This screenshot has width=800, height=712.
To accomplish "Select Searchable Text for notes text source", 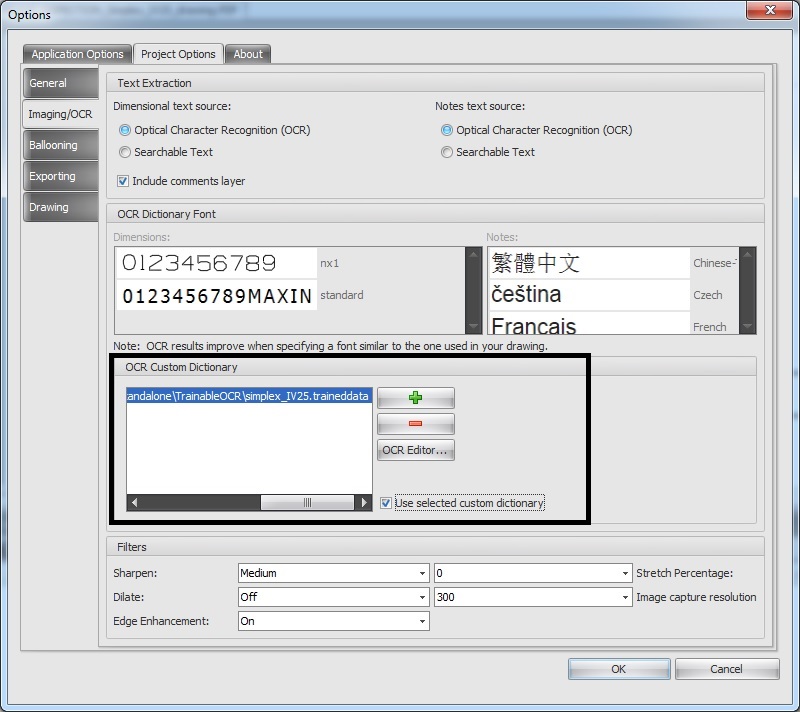I will pyautogui.click(x=447, y=152).
